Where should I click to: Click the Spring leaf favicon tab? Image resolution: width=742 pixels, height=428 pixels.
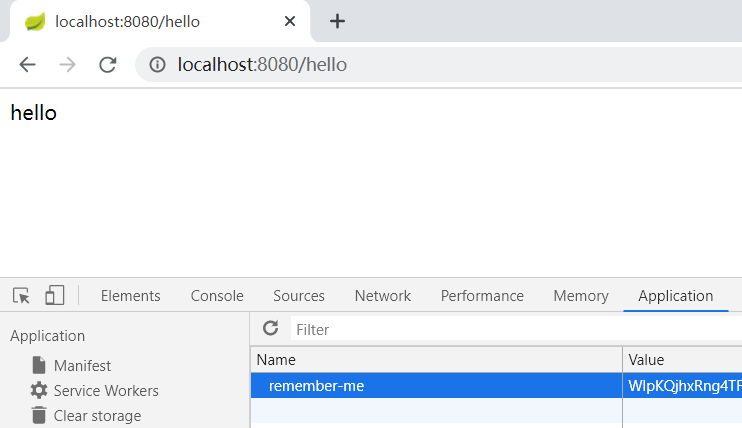(x=35, y=22)
